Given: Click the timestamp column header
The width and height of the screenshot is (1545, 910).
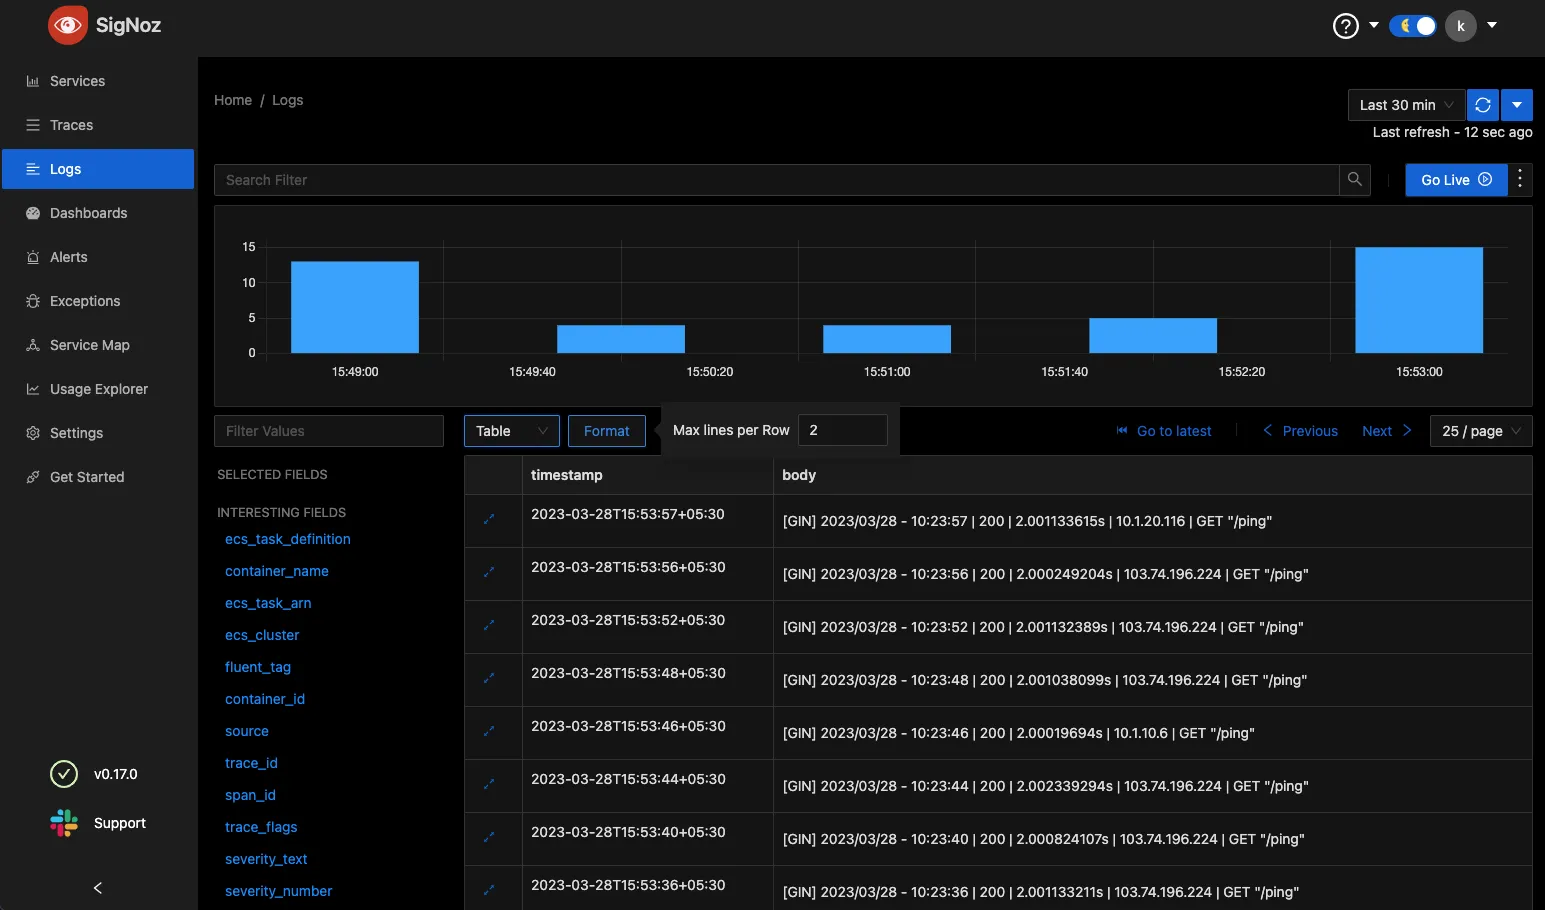Looking at the screenshot, I should tap(648, 475).
